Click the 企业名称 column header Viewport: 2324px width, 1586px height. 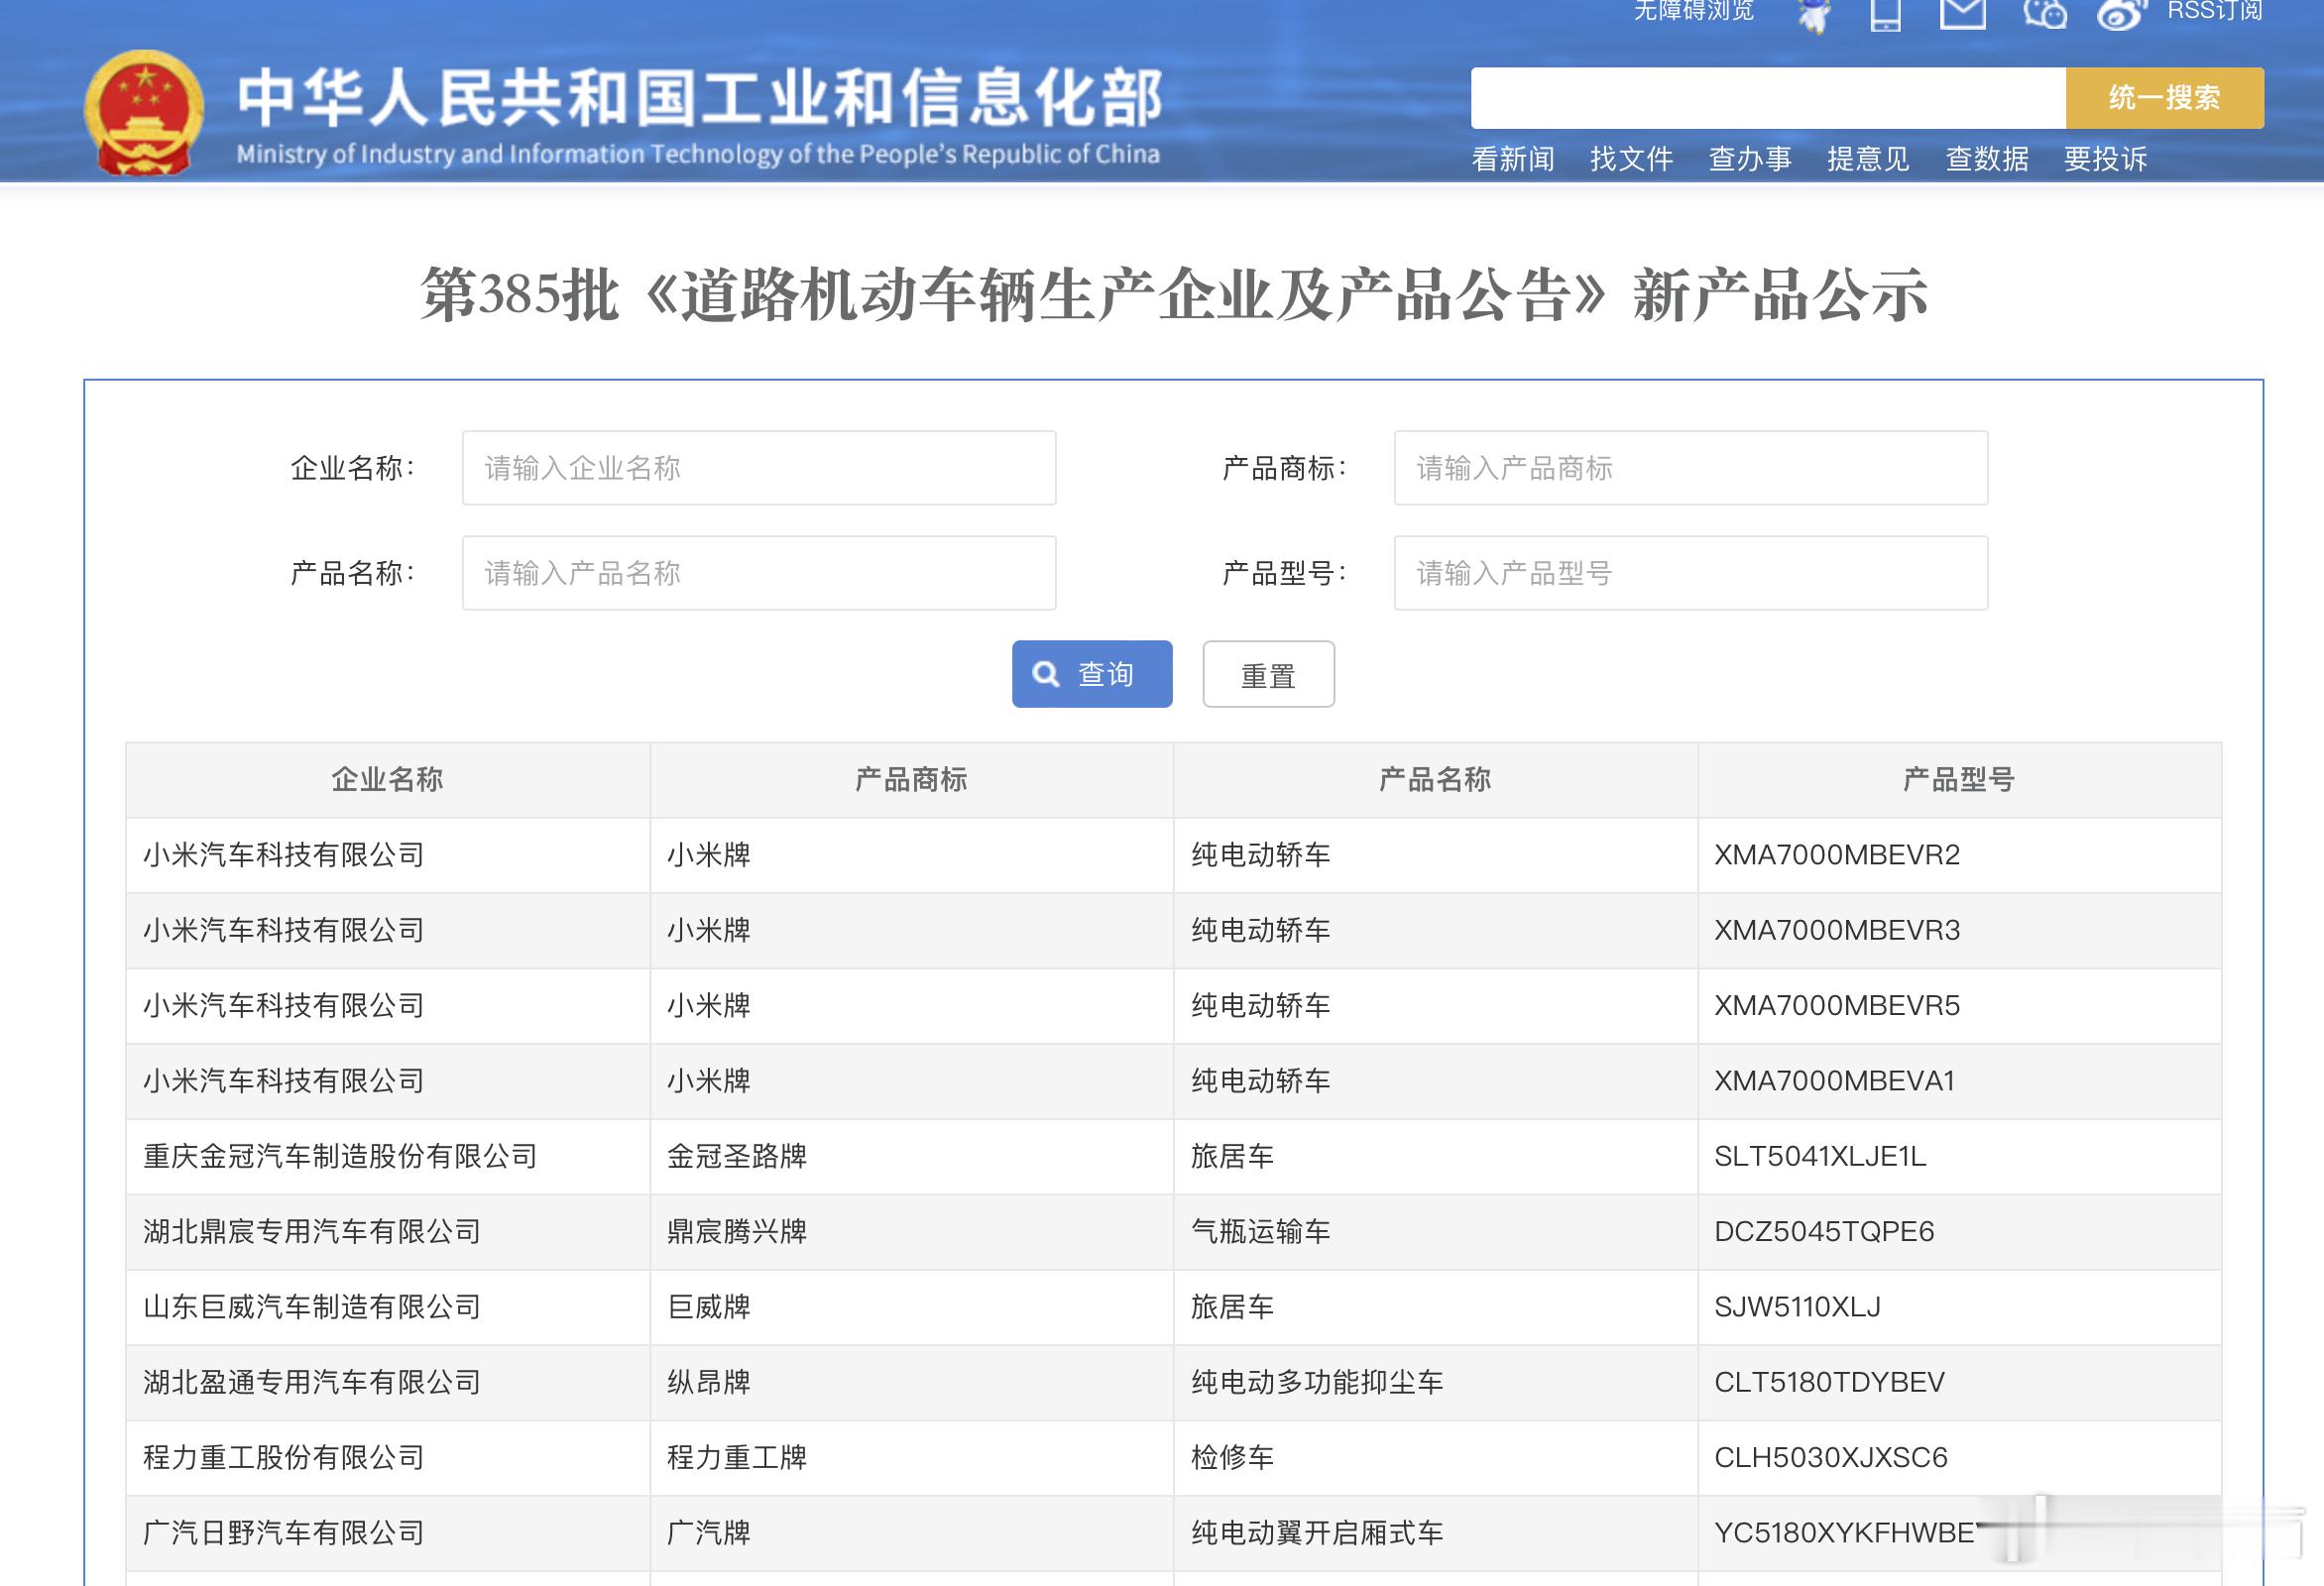[387, 779]
